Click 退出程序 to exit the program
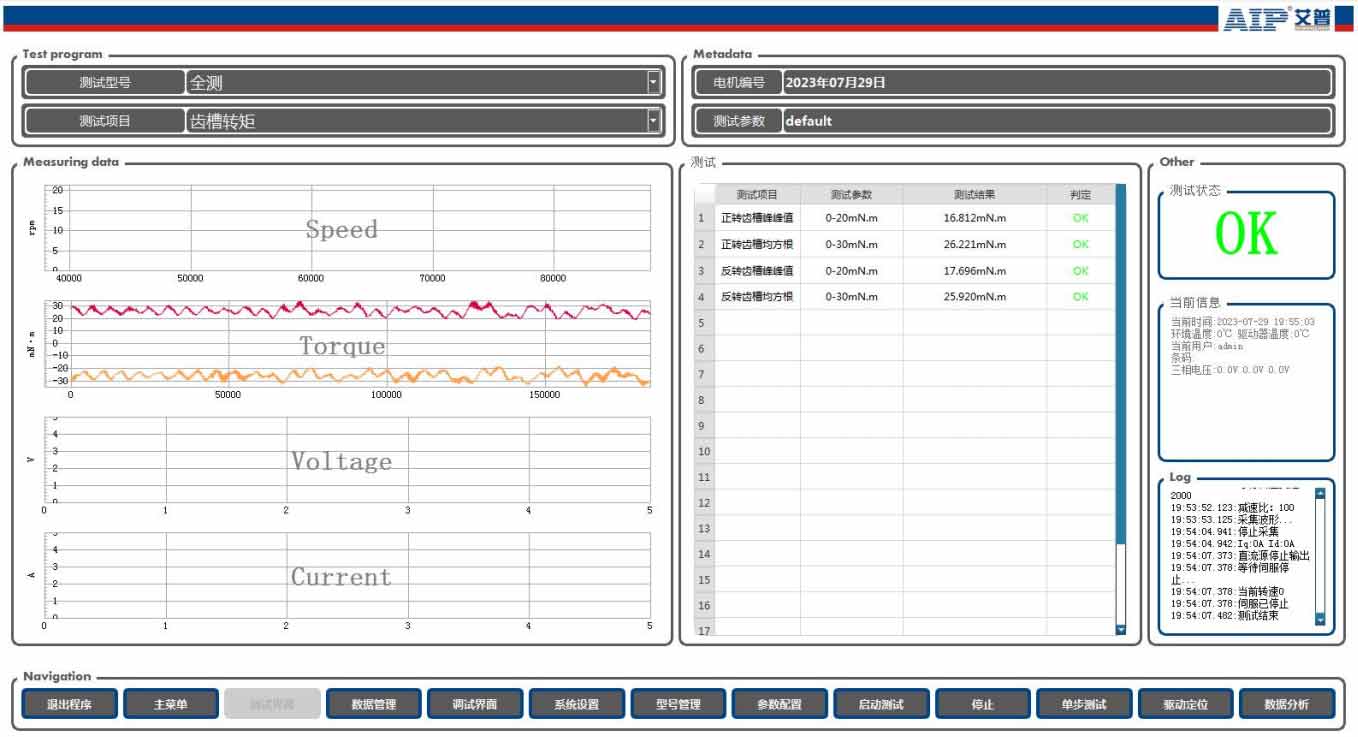The height and width of the screenshot is (737, 1358). click(69, 704)
